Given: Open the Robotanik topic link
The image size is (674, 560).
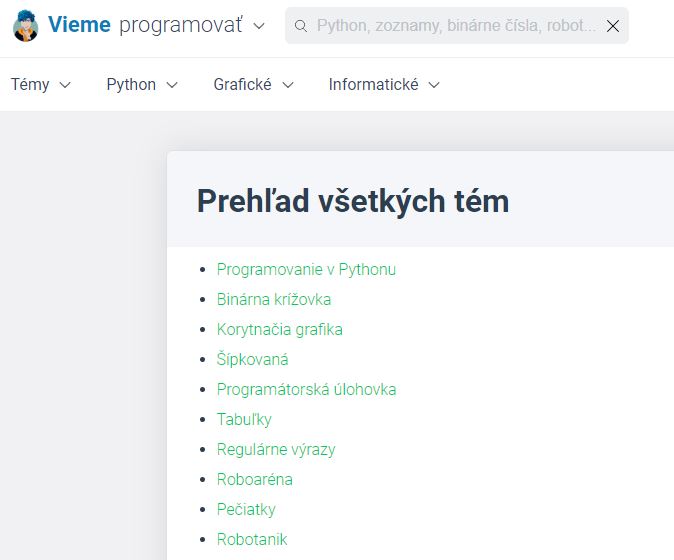Looking at the screenshot, I should [x=252, y=539].
